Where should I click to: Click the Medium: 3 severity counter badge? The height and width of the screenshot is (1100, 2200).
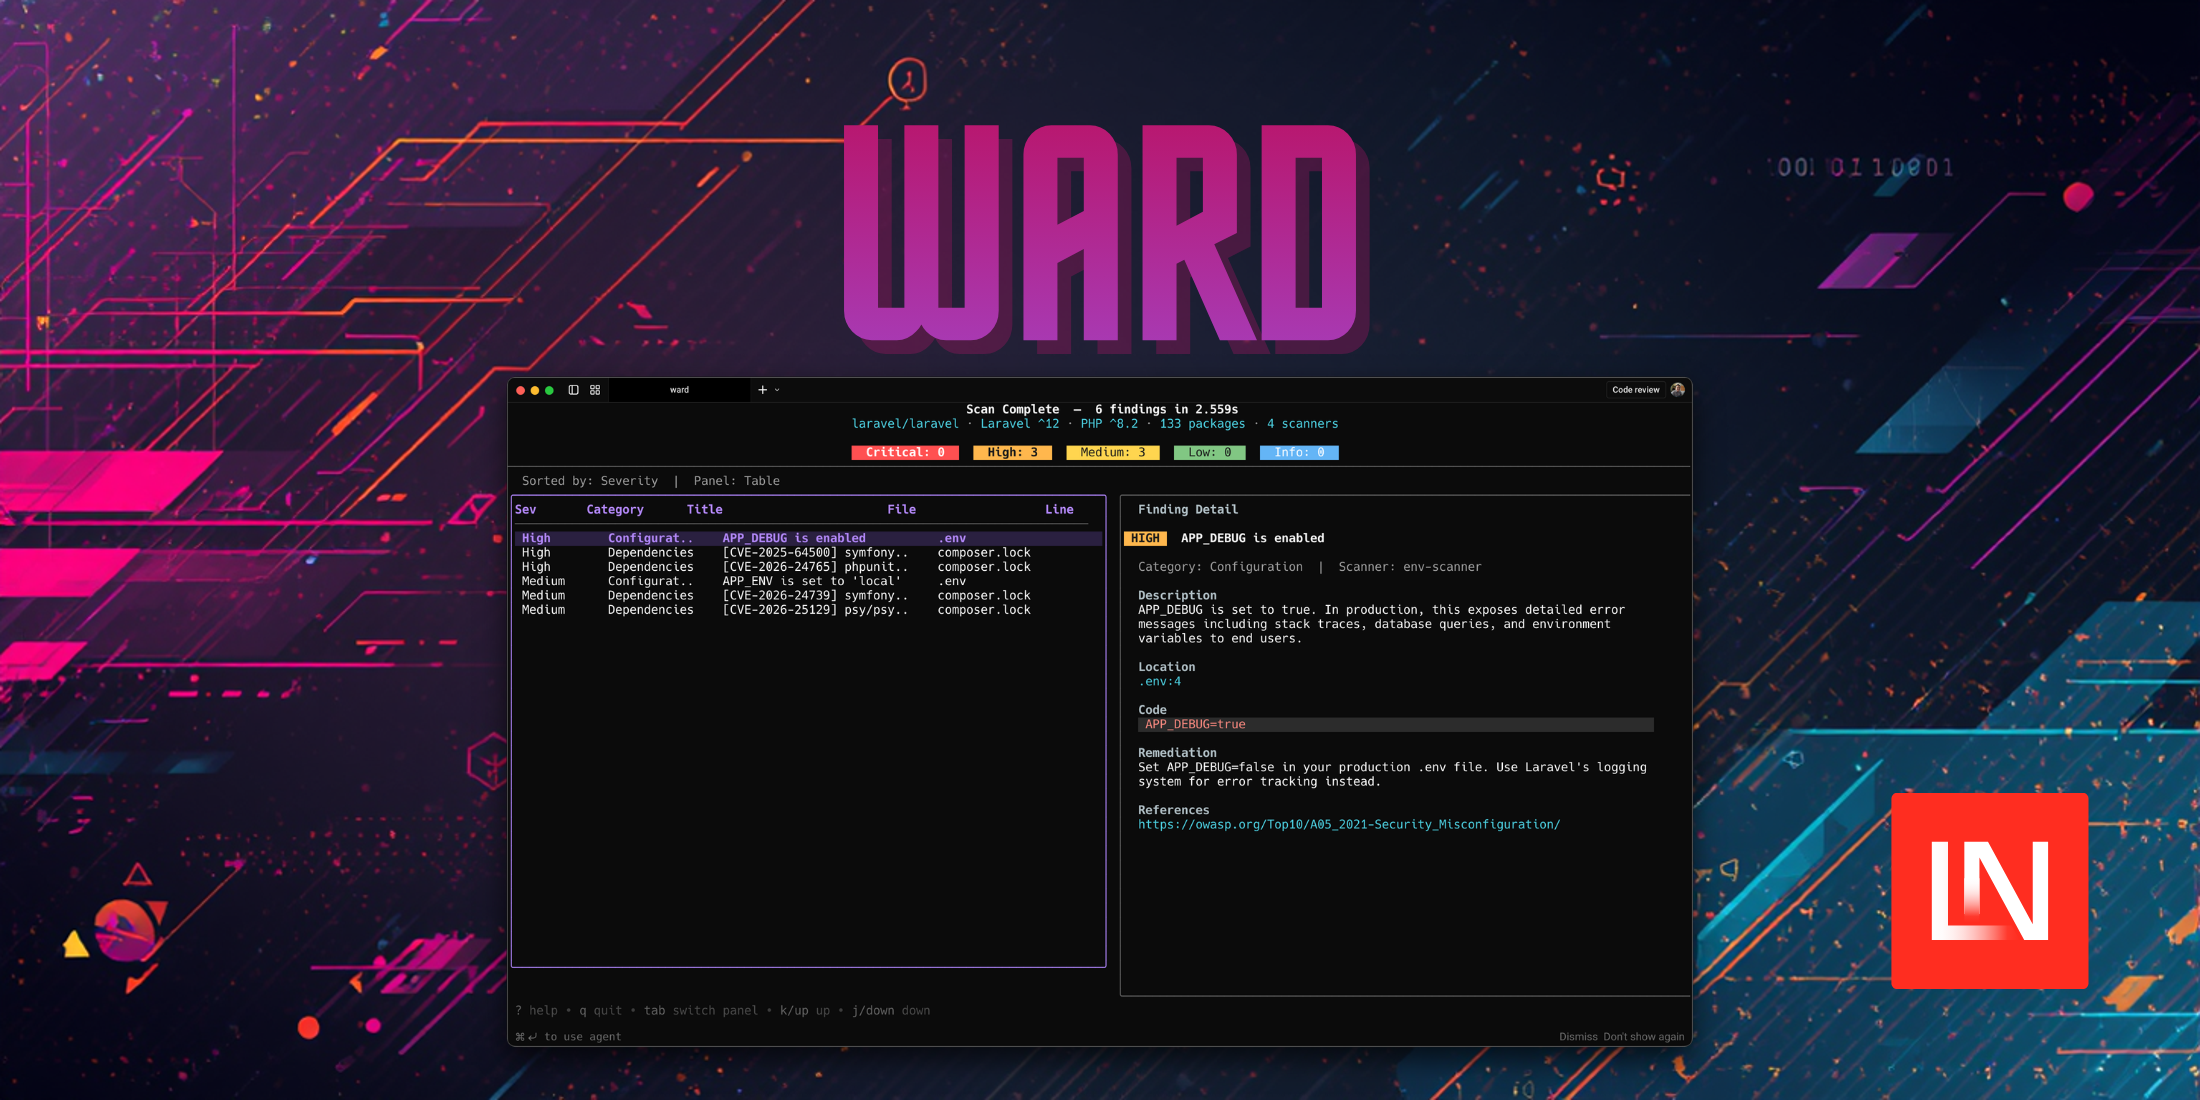pos(1112,452)
